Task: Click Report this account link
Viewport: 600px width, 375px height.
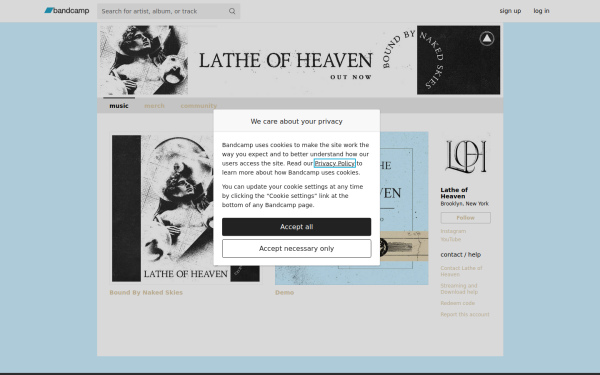Action: tap(465, 314)
